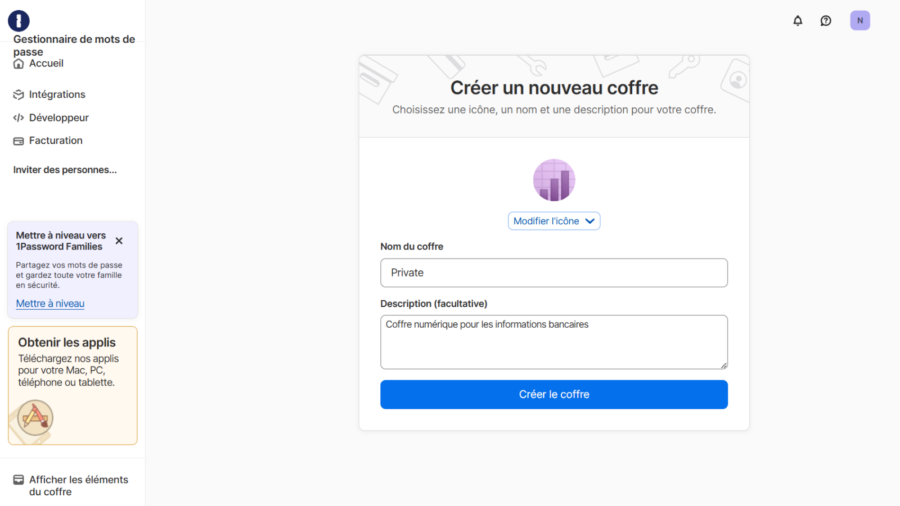Image resolution: width=900 pixels, height=506 pixels.
Task: Click the Créer un nouveau coffre heading
Action: [x=554, y=88]
